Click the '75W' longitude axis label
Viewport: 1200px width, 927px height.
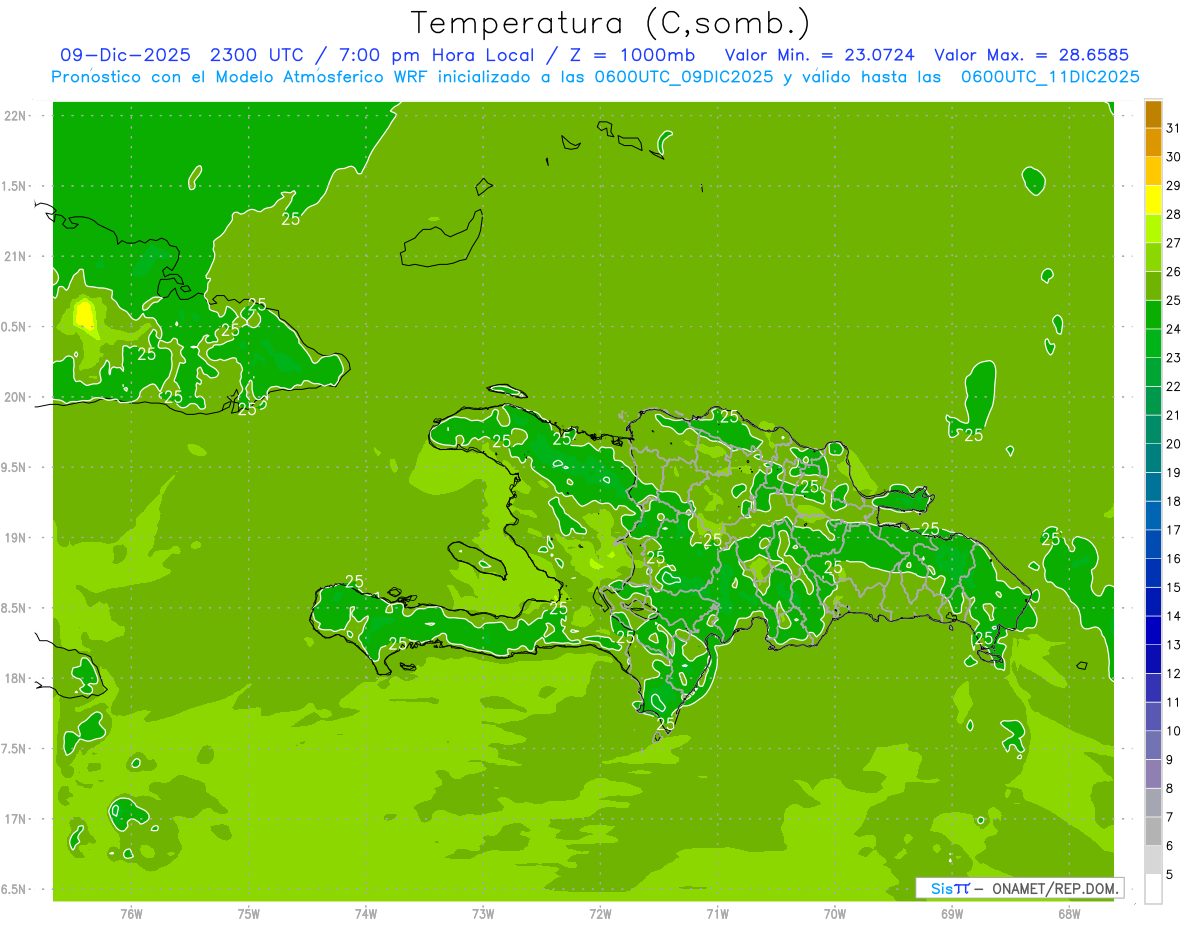[x=249, y=913]
